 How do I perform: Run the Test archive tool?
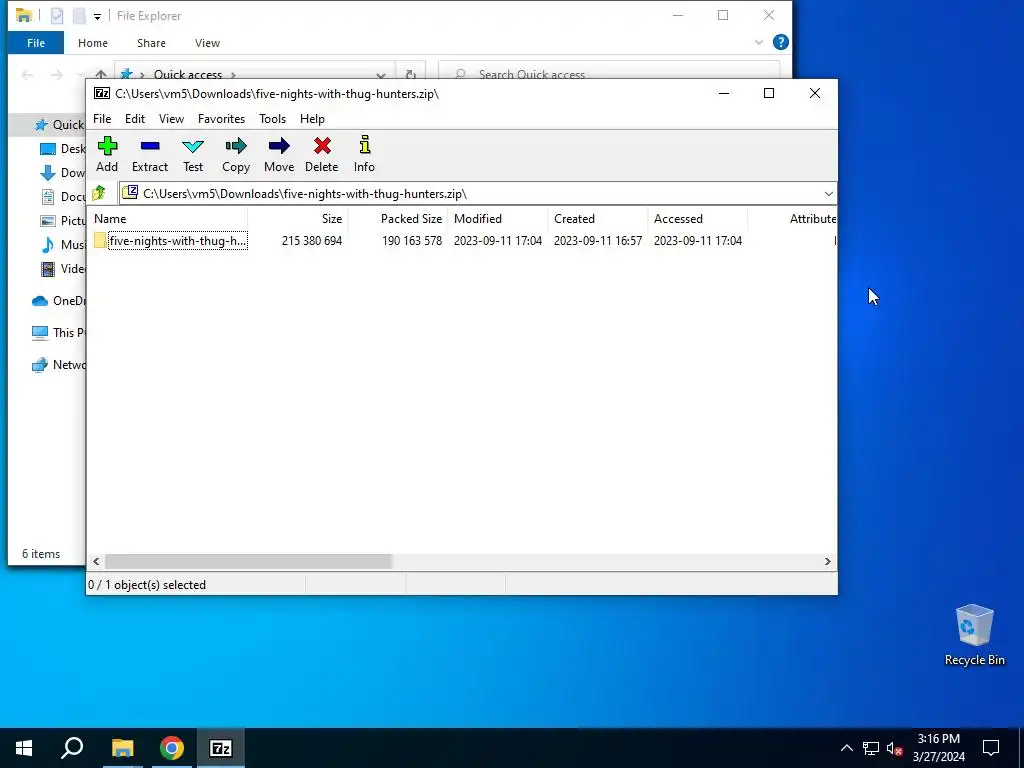pos(193,155)
